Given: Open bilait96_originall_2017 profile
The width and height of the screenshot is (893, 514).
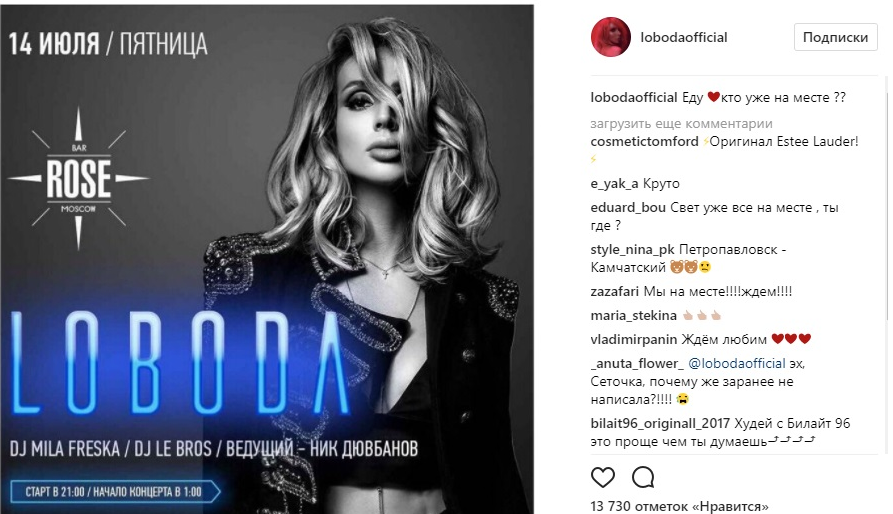Looking at the screenshot, I should coord(660,423).
